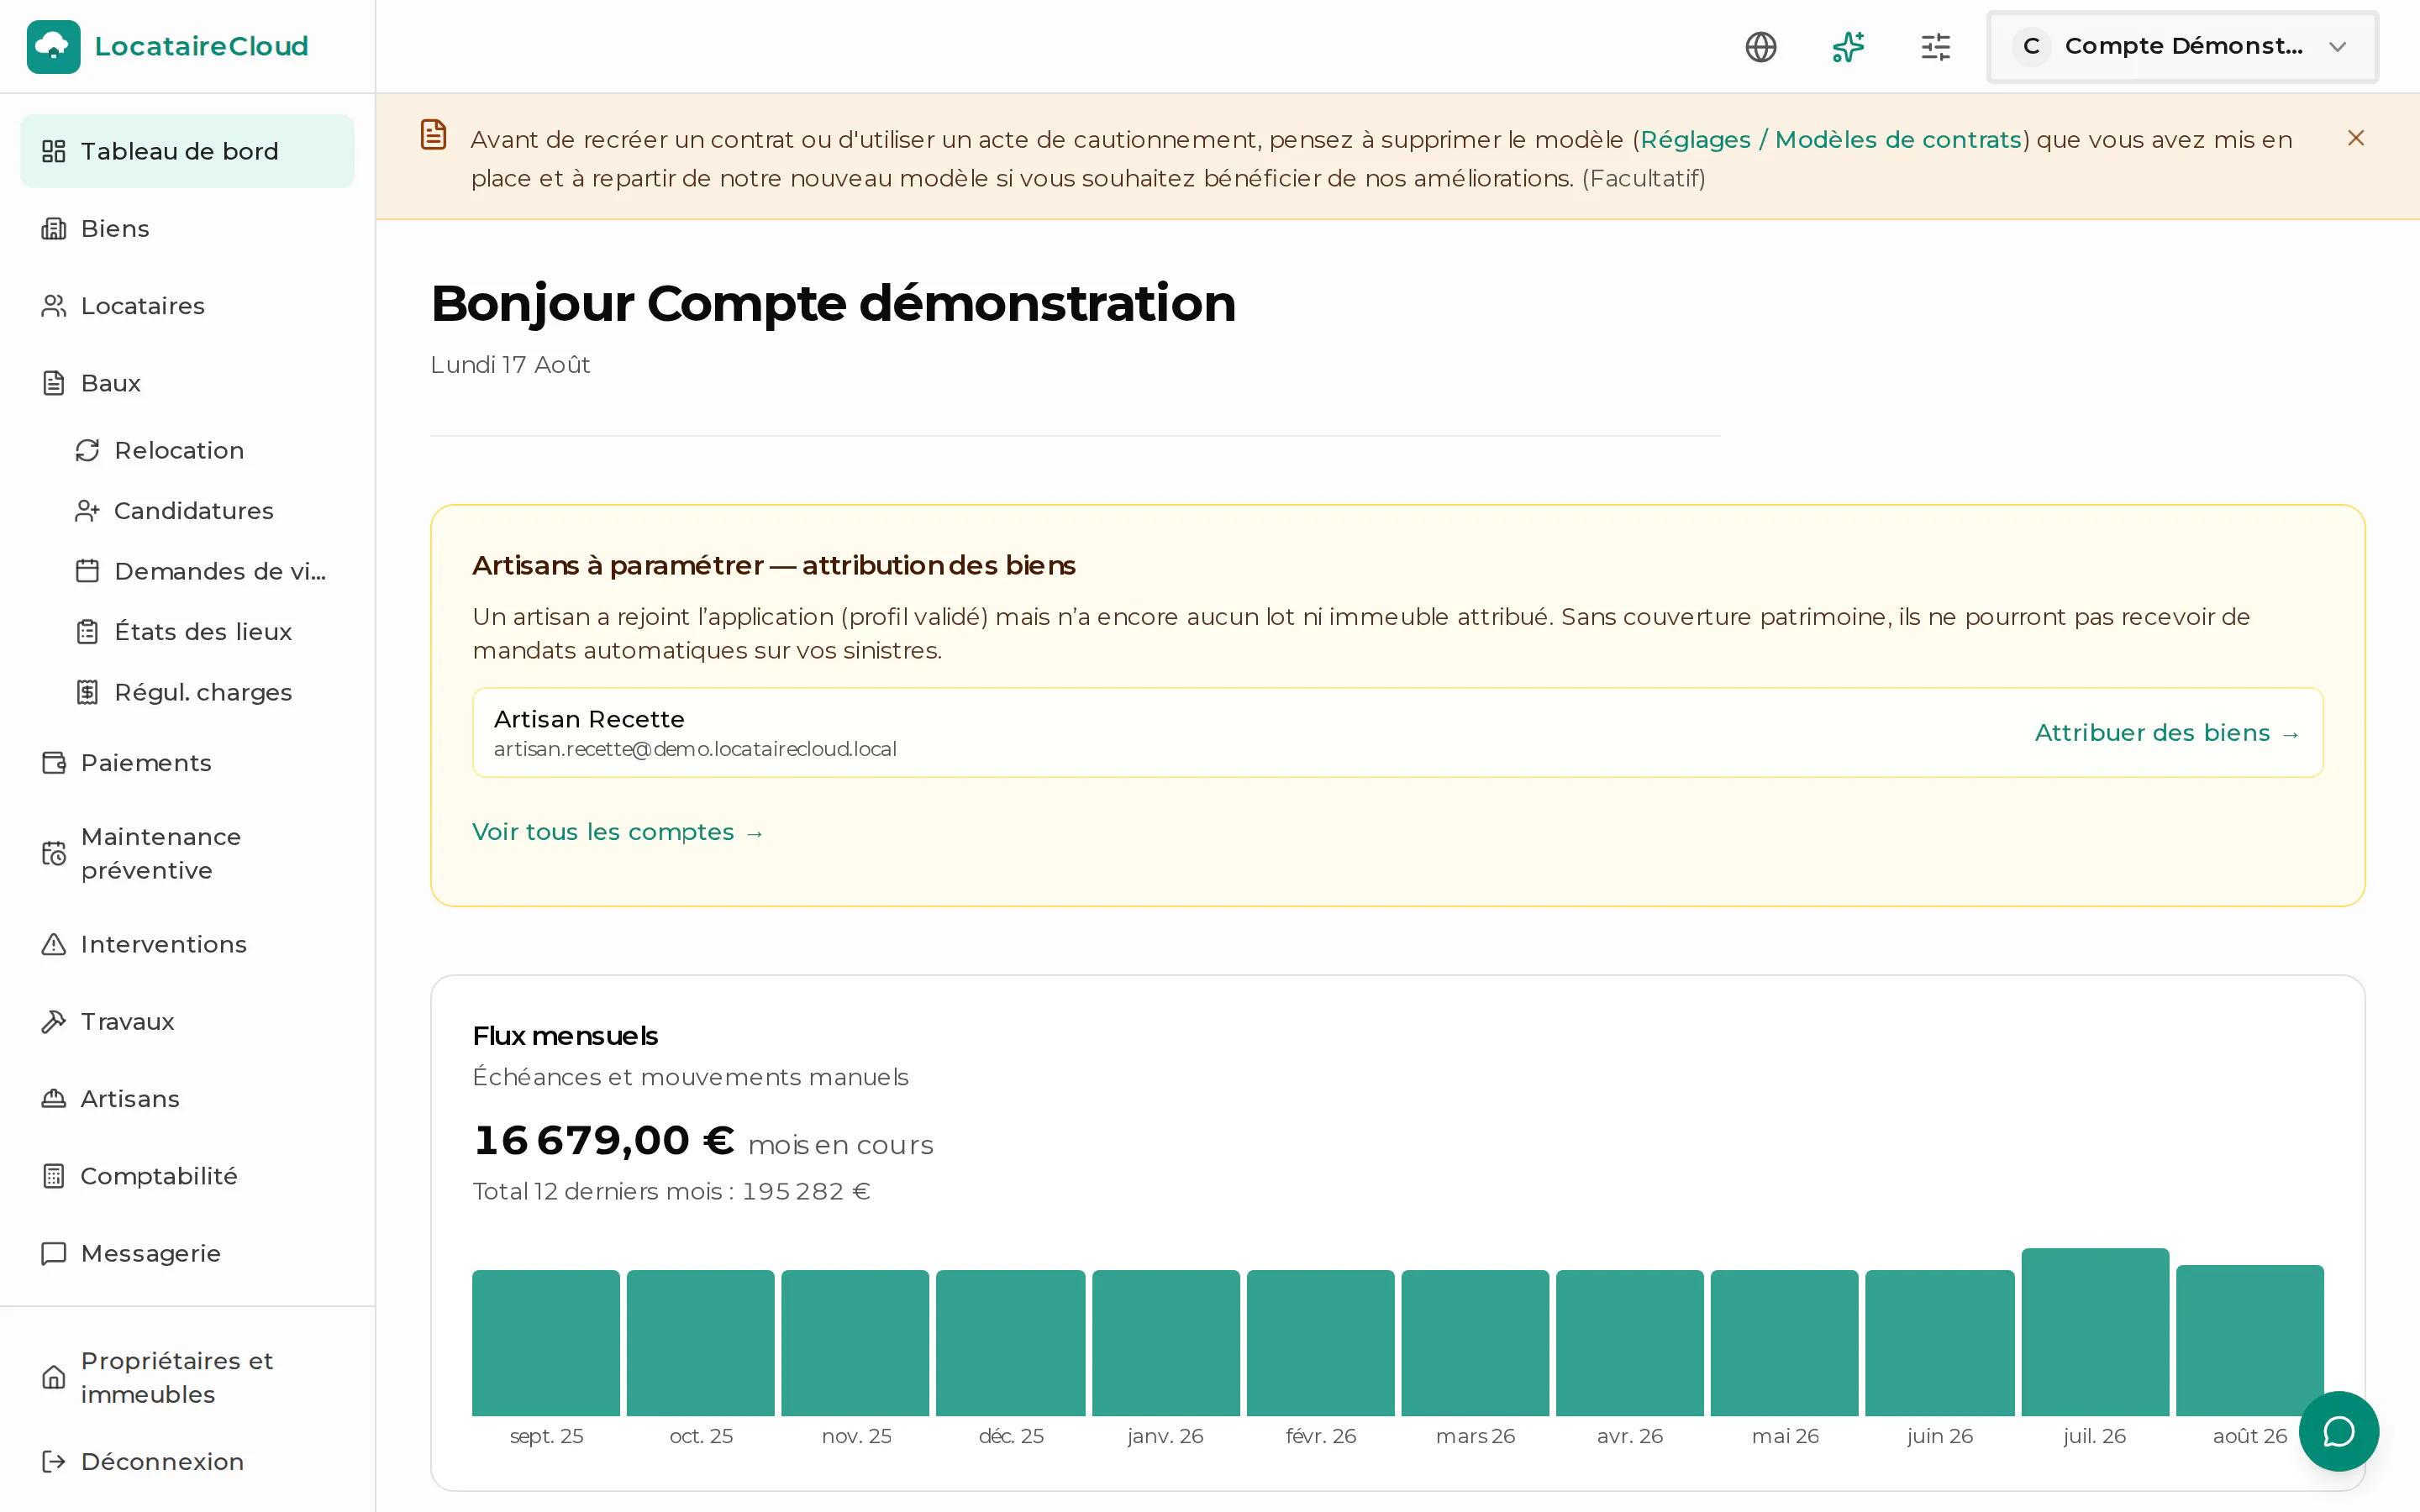The height and width of the screenshot is (1512, 2420).
Task: Click the Déconnexion logout icon
Action: coord(54,1461)
